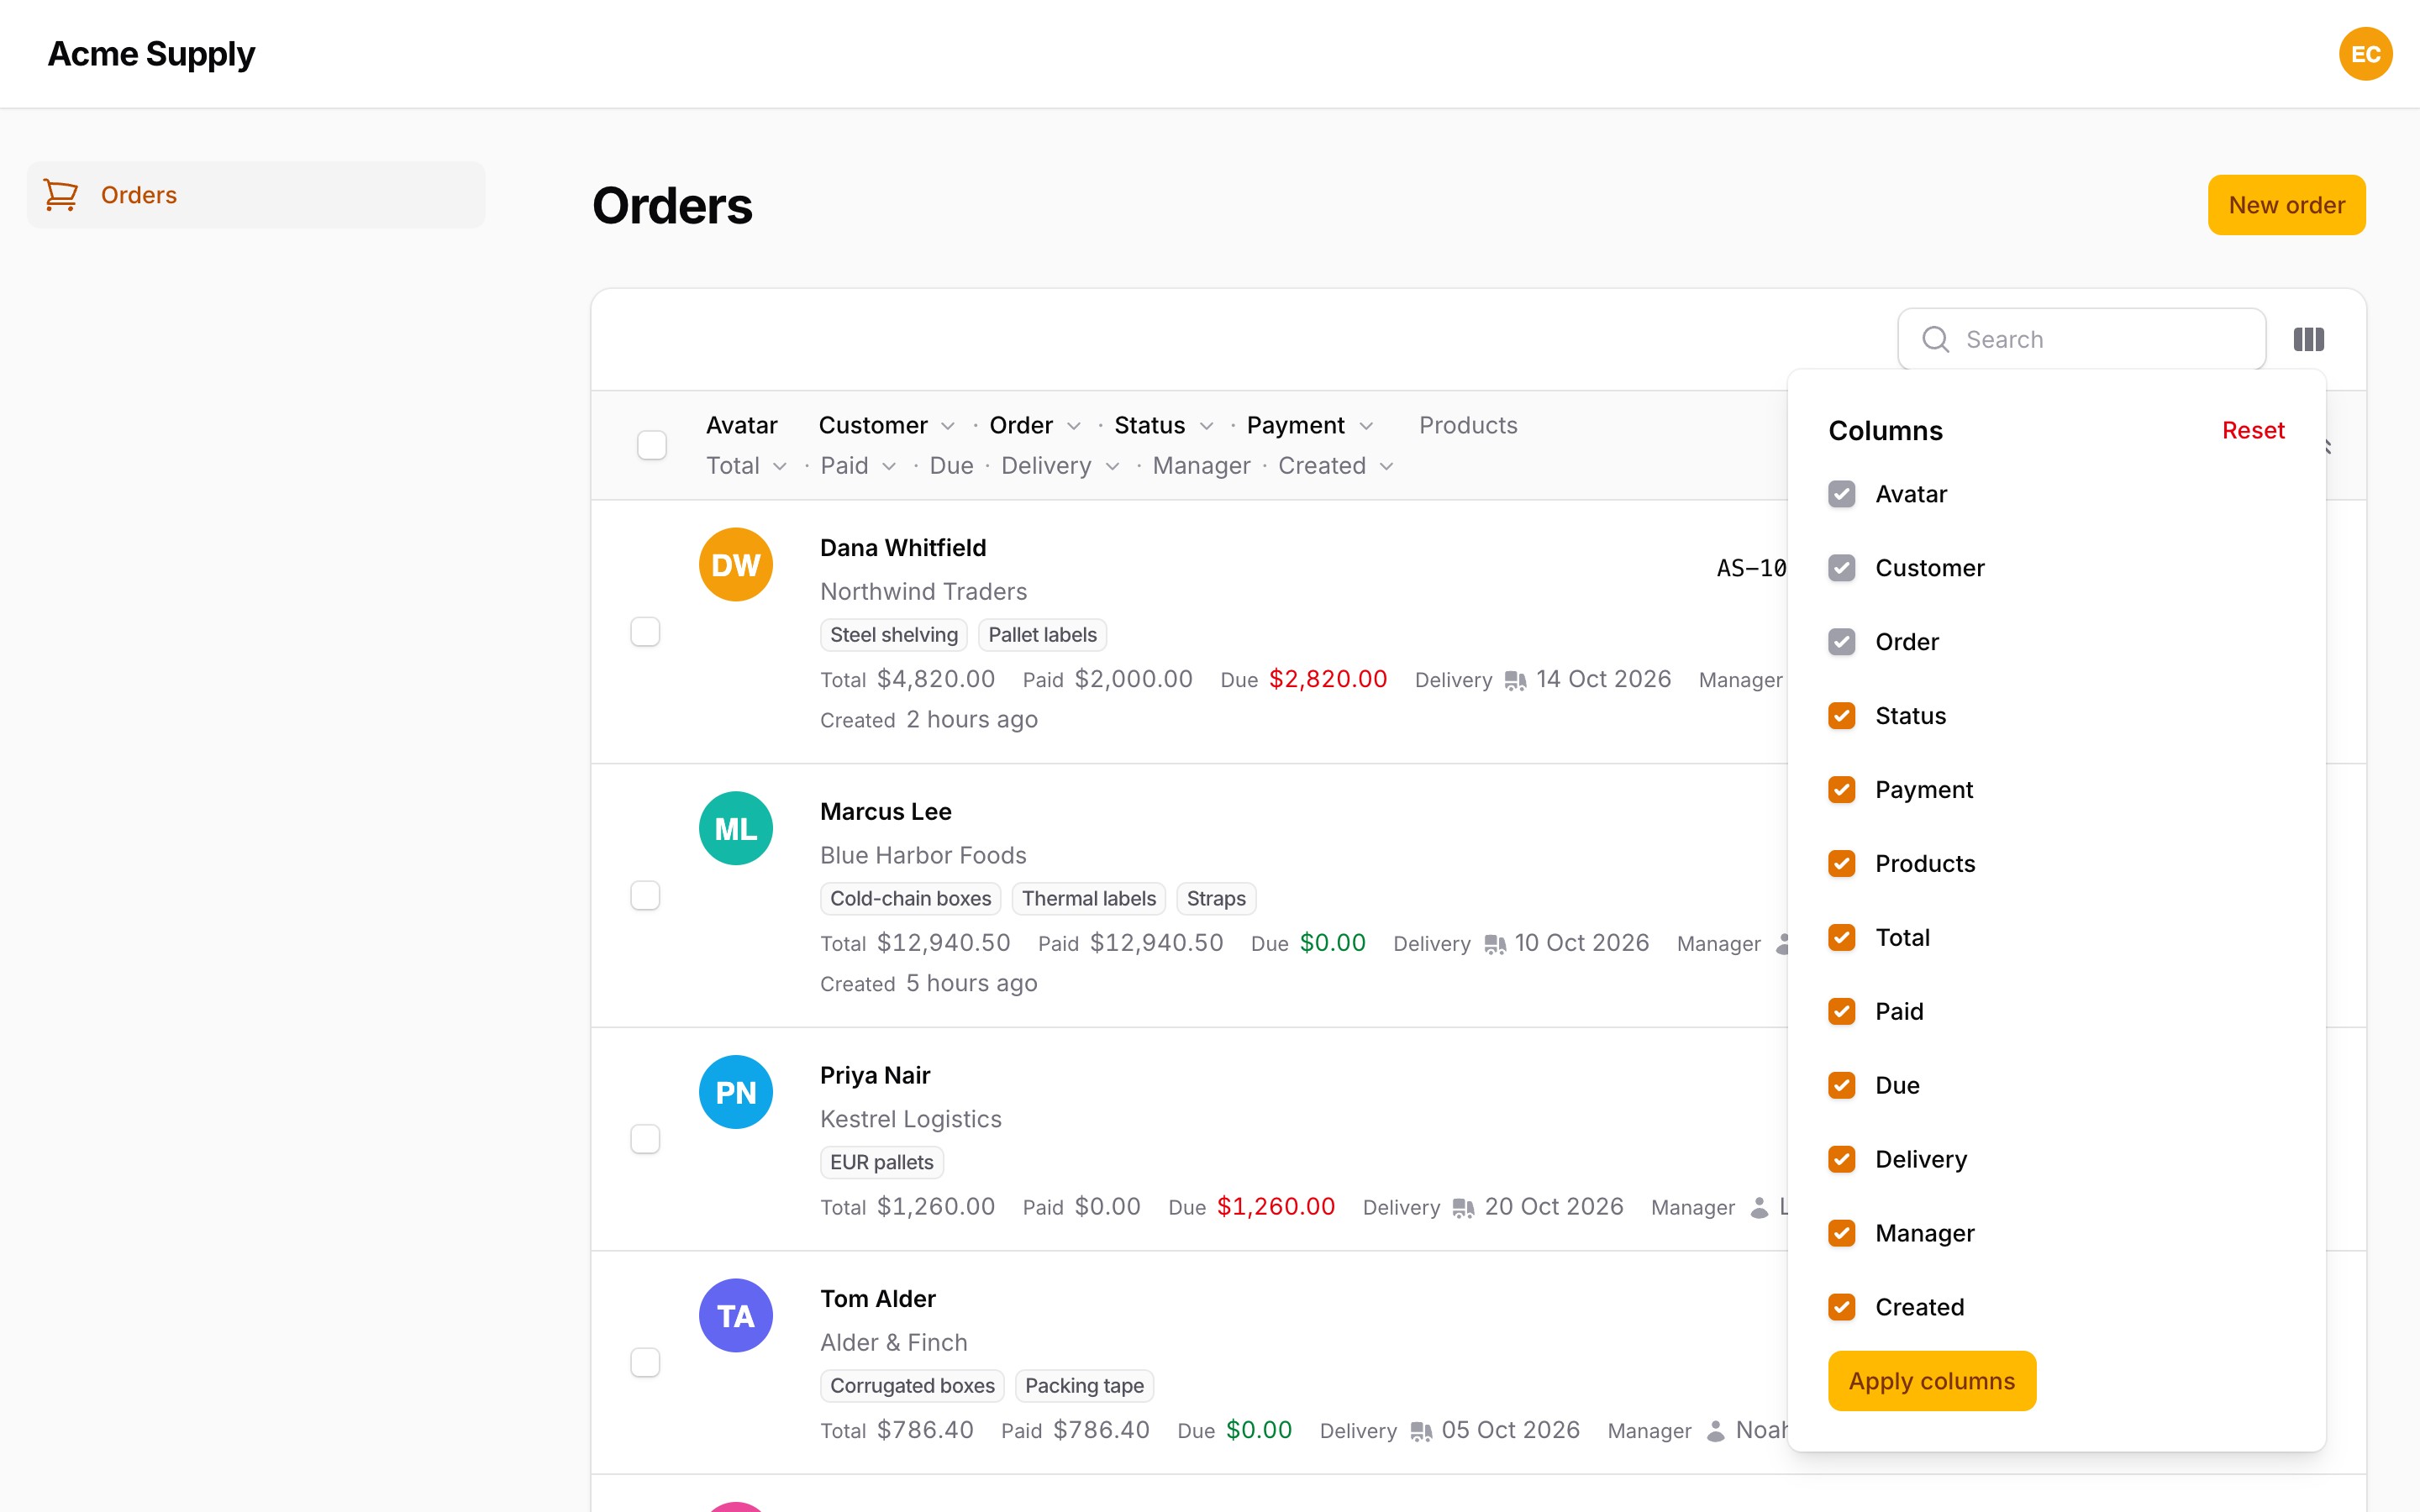The width and height of the screenshot is (2420, 1512).
Task: Click Priya Nair's PN avatar
Action: point(736,1092)
